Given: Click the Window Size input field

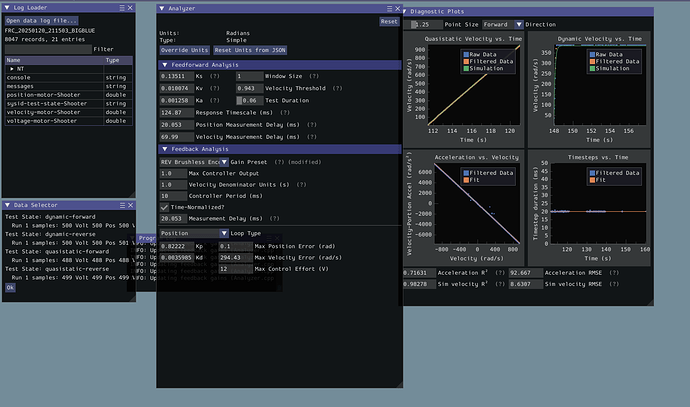Looking at the screenshot, I should coord(250,76).
